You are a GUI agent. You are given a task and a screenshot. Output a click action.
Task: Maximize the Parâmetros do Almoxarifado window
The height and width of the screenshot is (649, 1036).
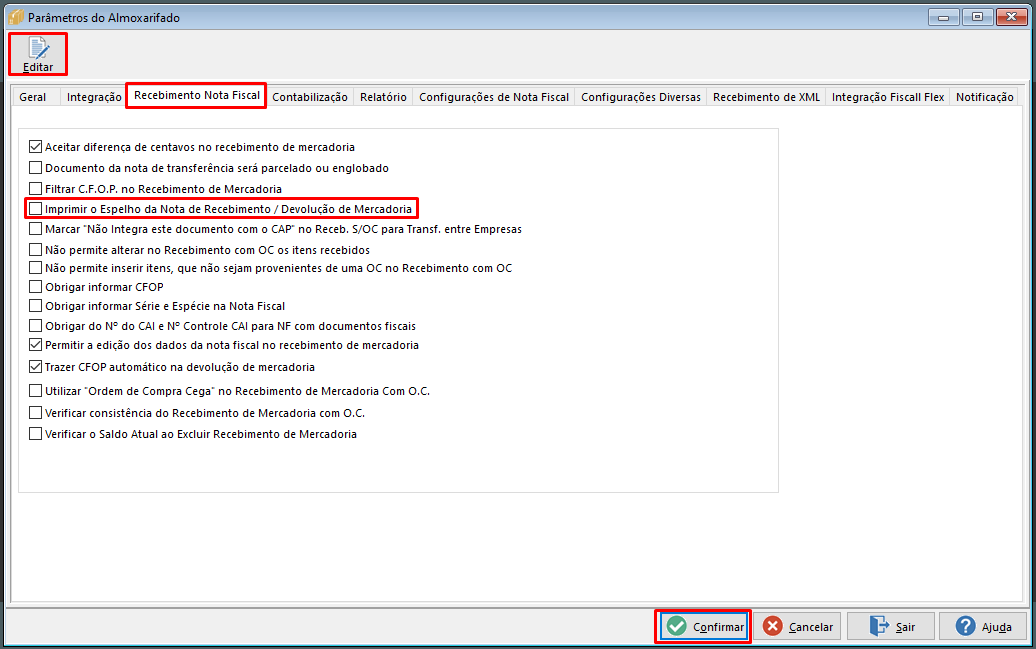977,17
